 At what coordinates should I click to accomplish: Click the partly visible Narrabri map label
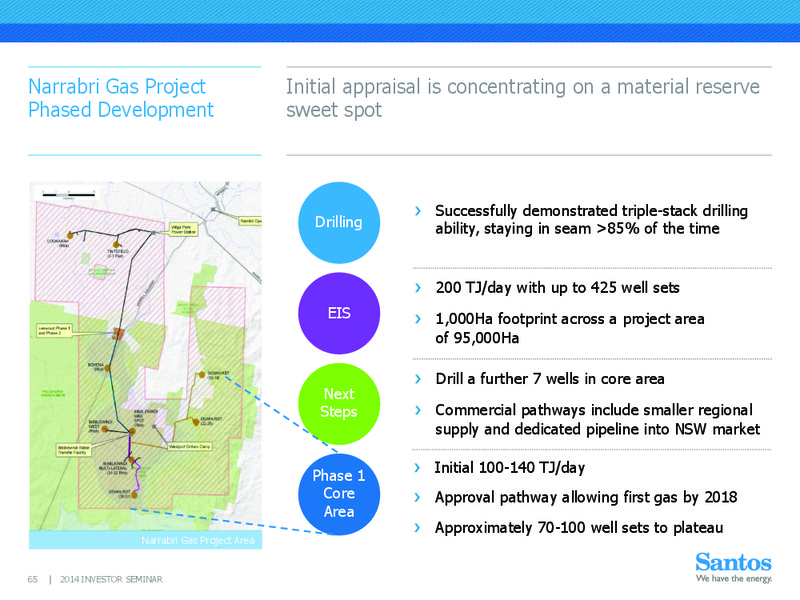(251, 221)
